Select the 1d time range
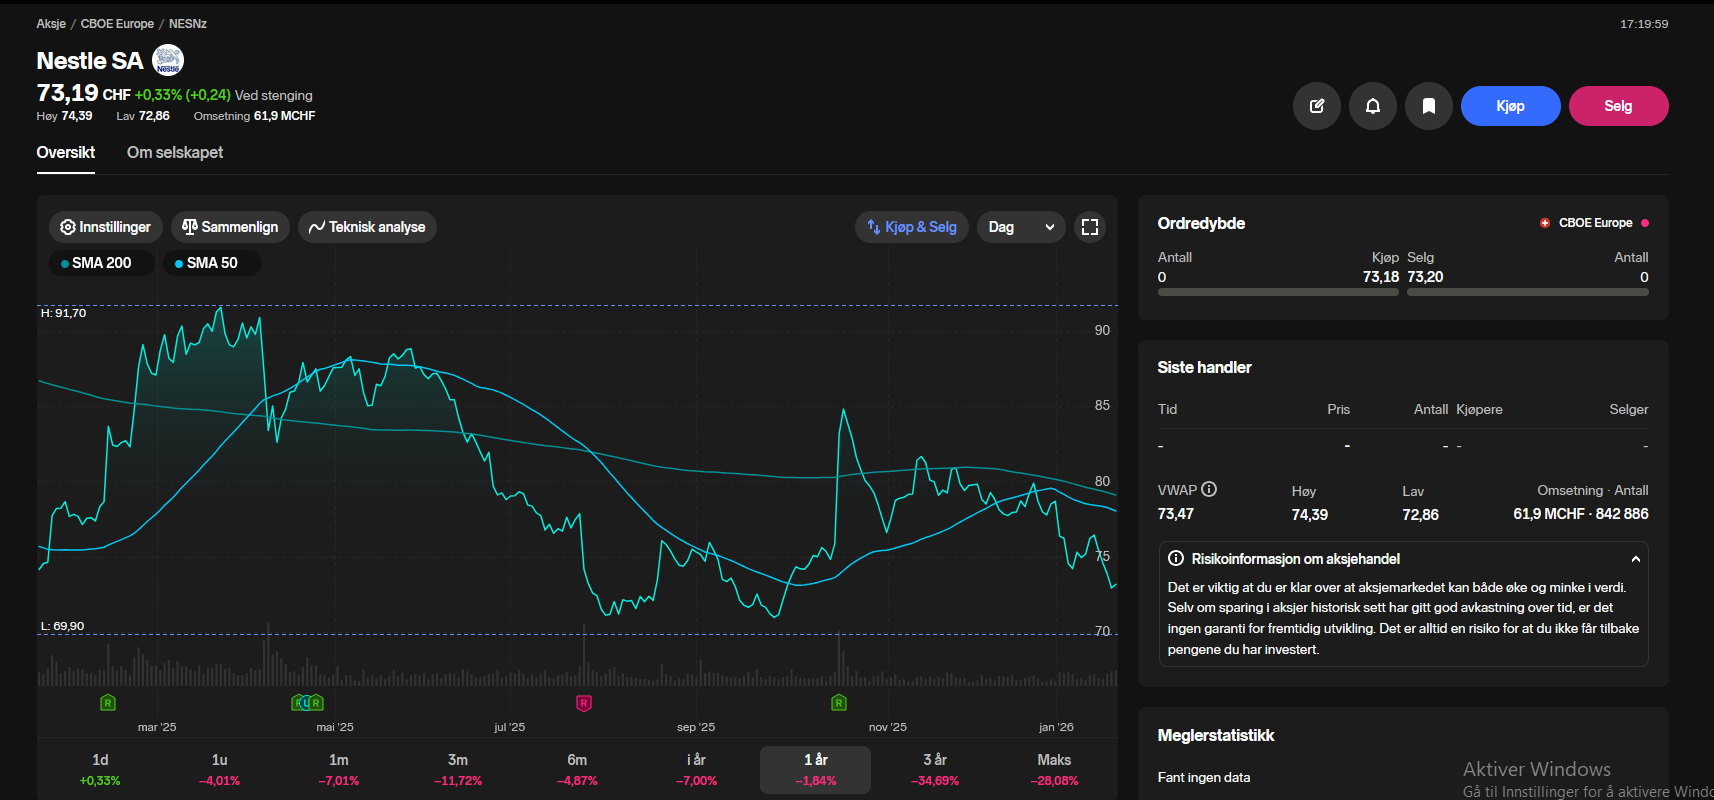1714x800 pixels. (100, 770)
